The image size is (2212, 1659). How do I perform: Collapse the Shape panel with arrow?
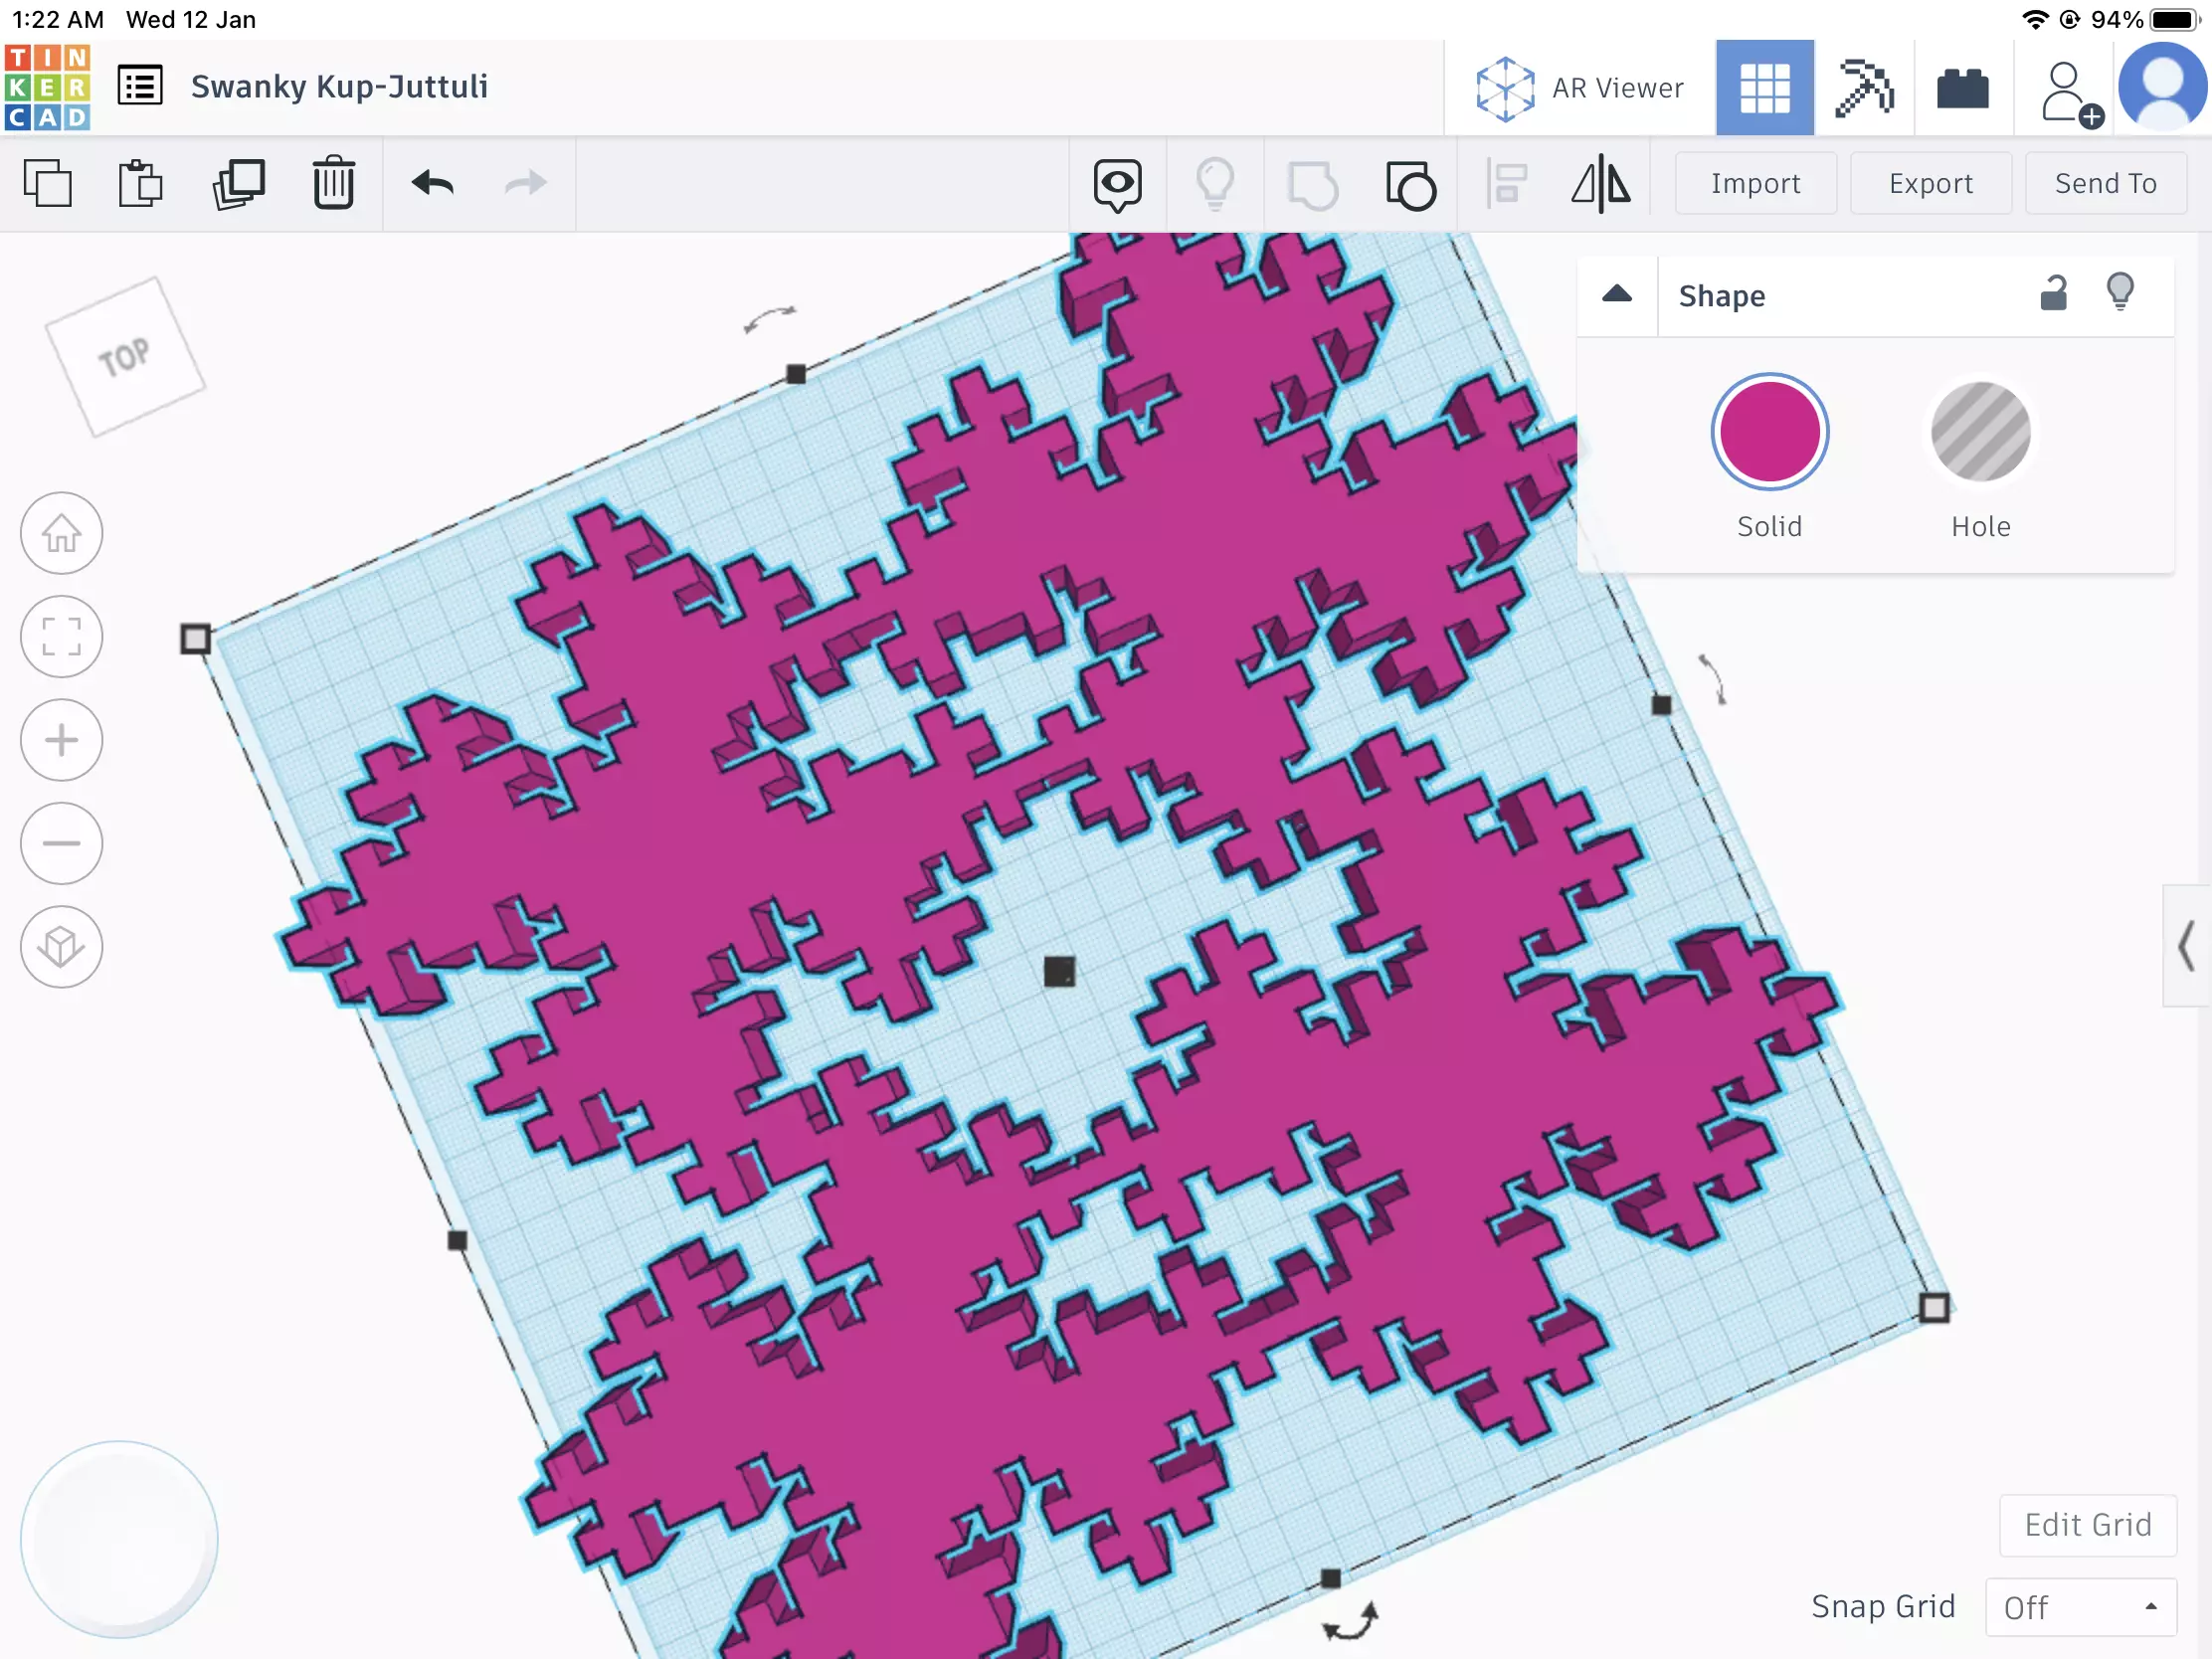pos(1617,294)
